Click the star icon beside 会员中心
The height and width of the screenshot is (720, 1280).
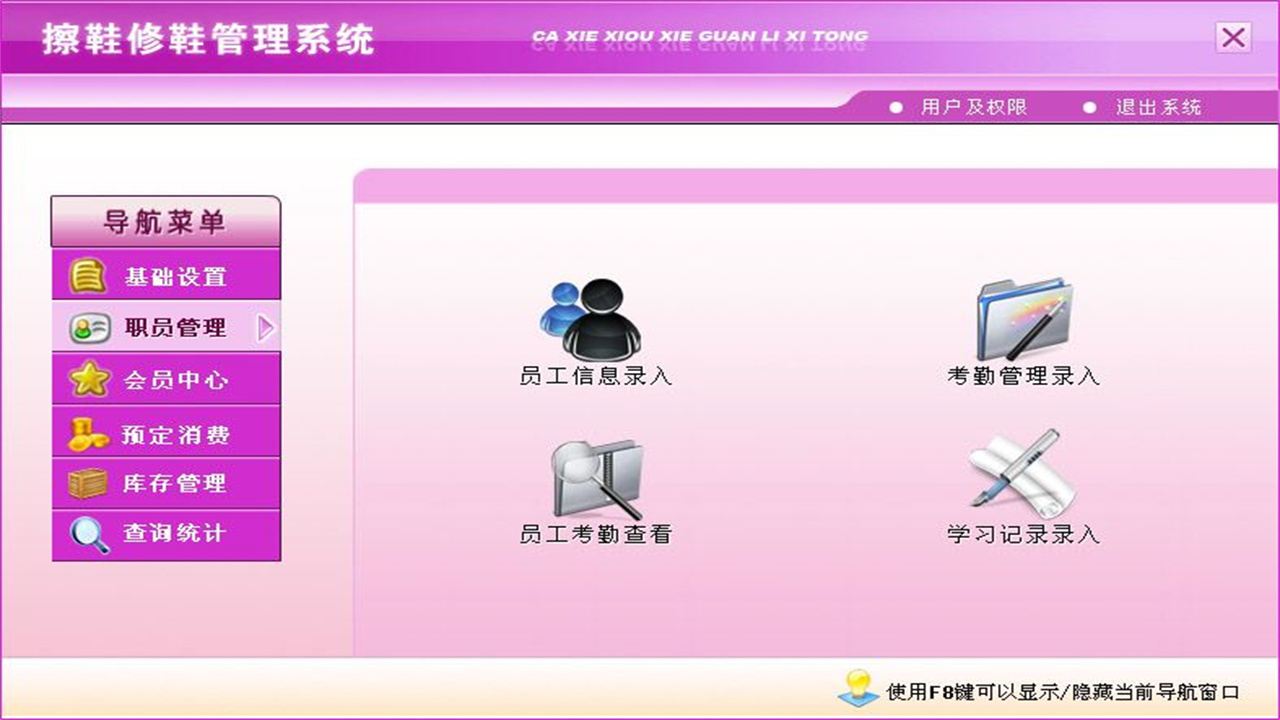[x=88, y=379]
